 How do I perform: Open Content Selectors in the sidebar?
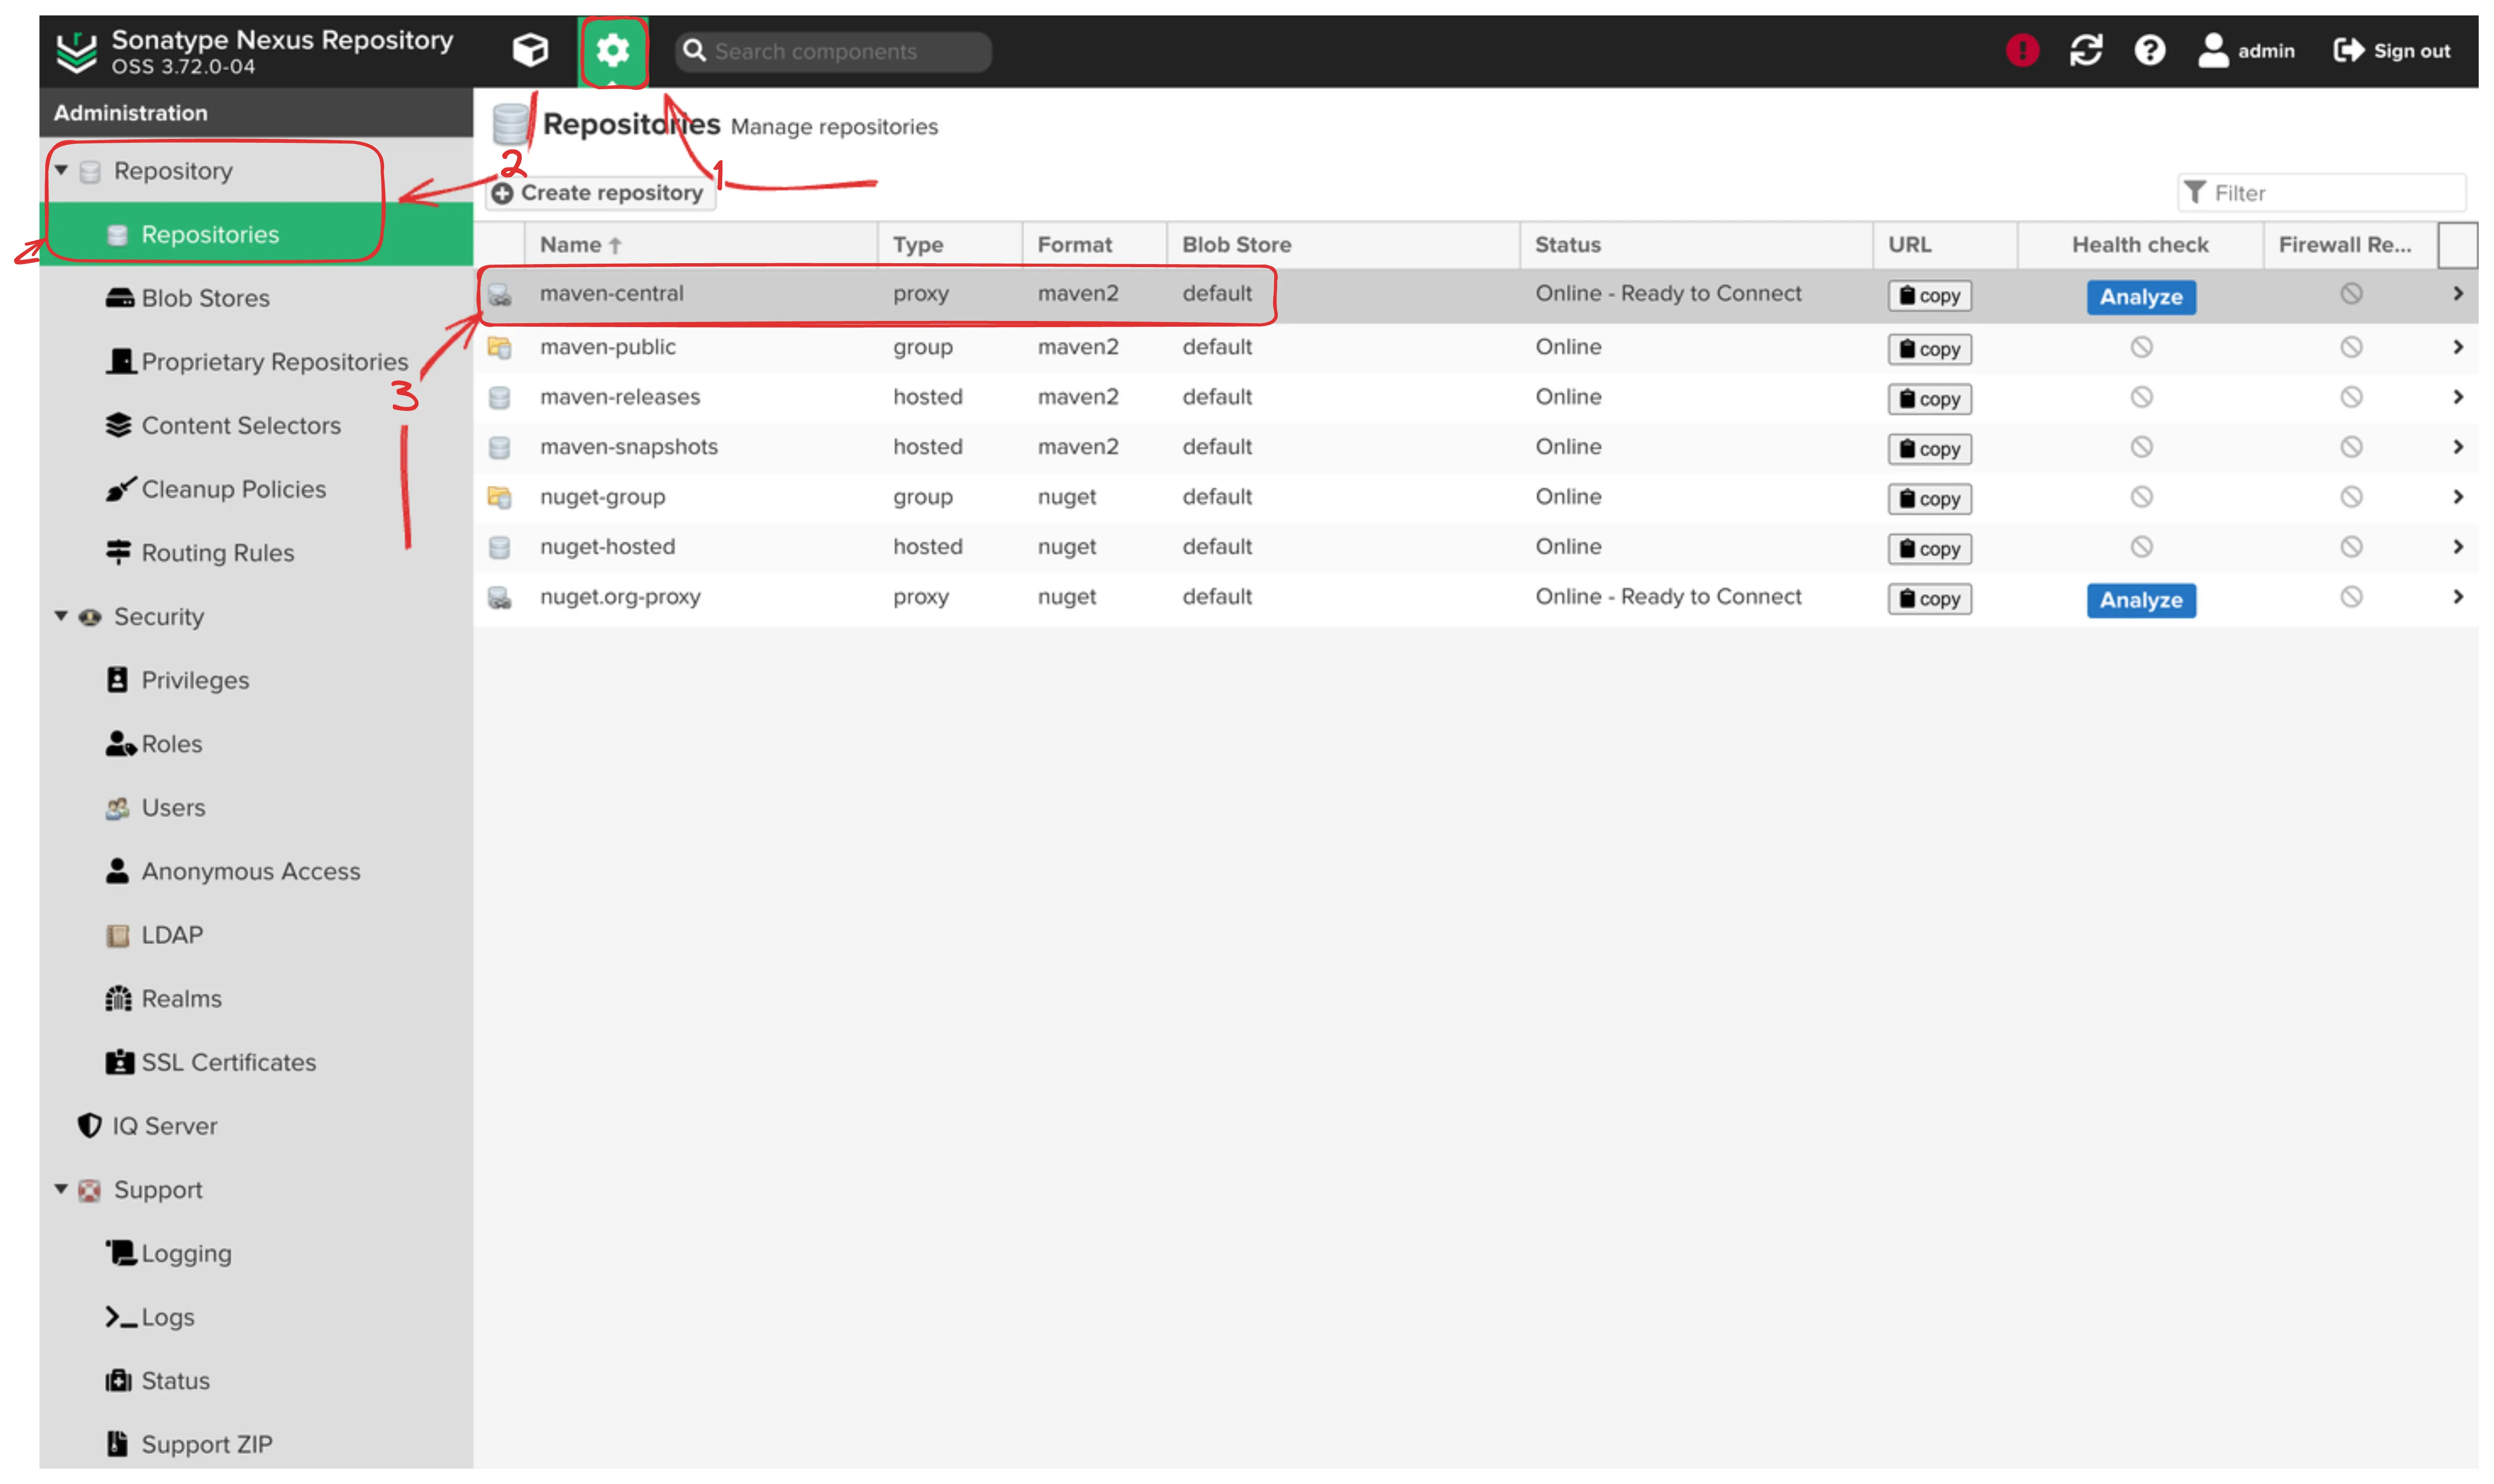pos(256,425)
